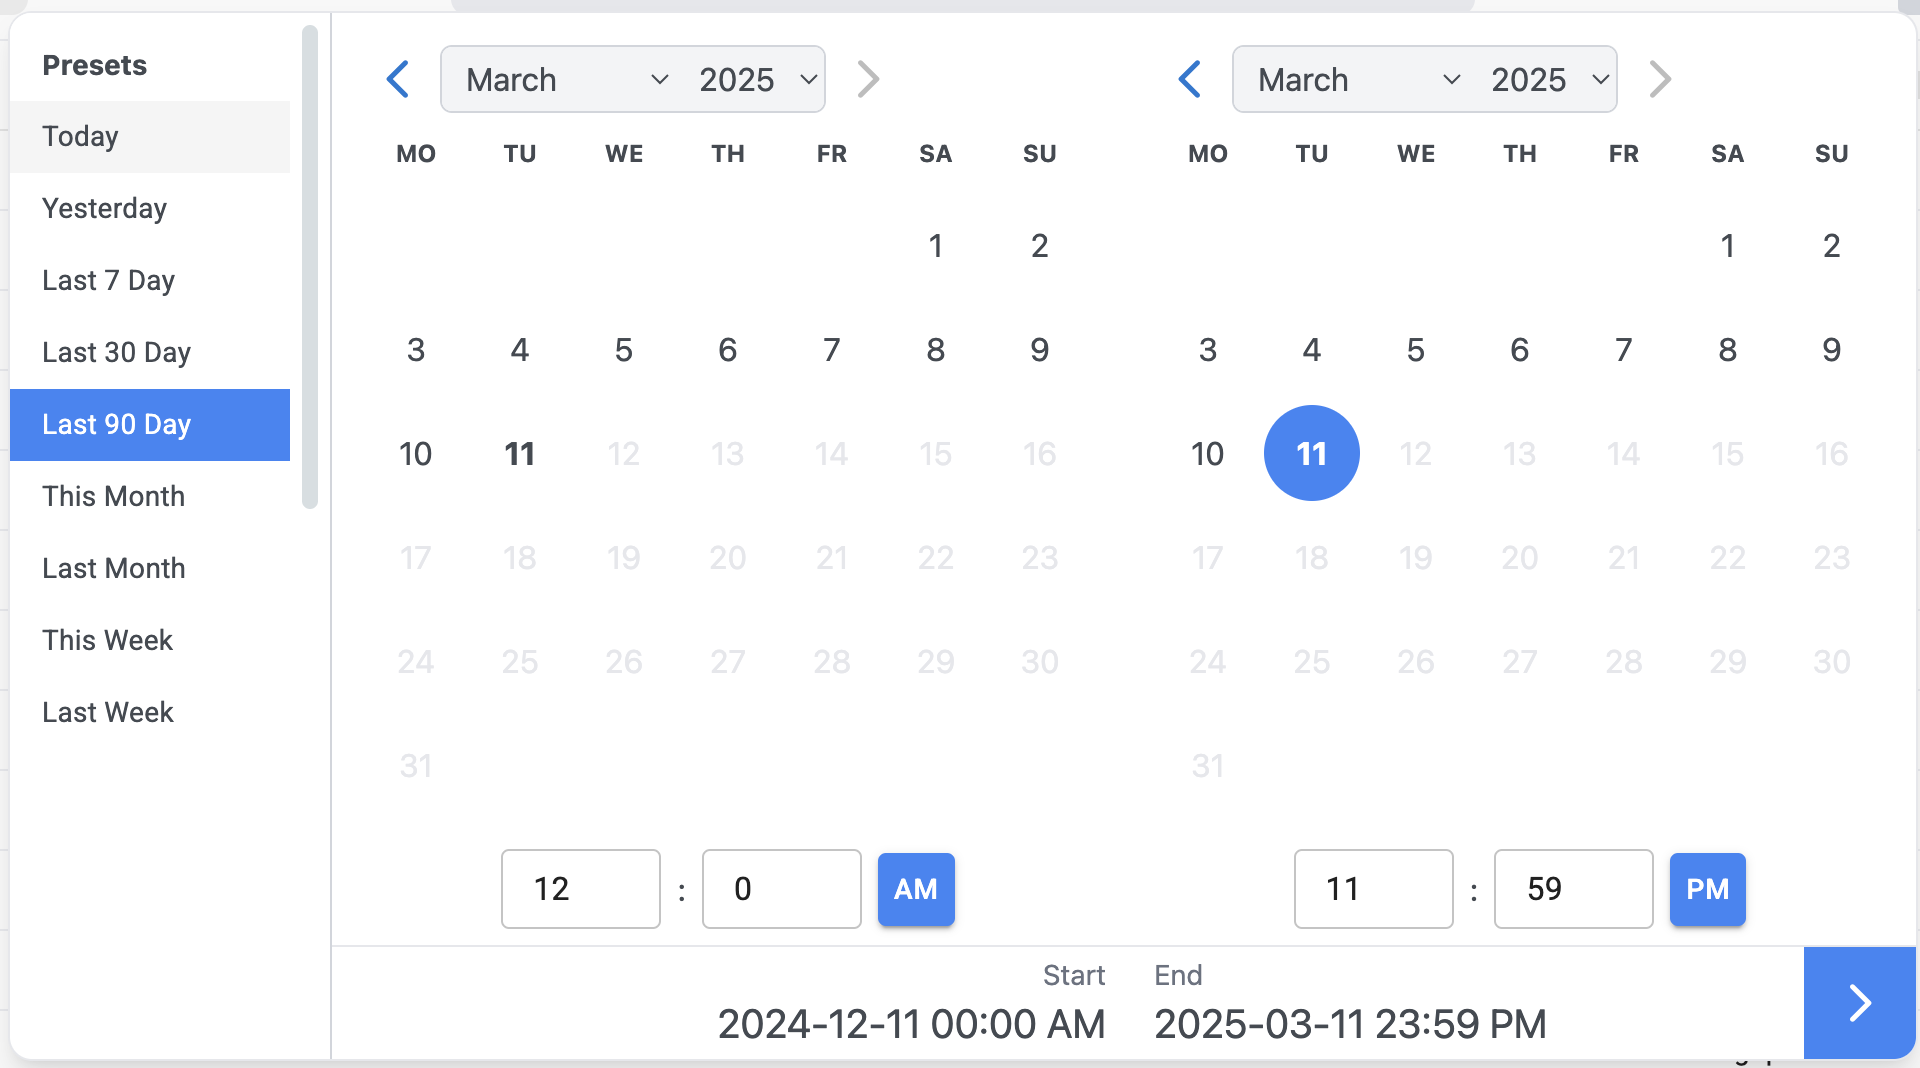Select March 4 in the start calendar
1920x1068 pixels.
point(520,350)
